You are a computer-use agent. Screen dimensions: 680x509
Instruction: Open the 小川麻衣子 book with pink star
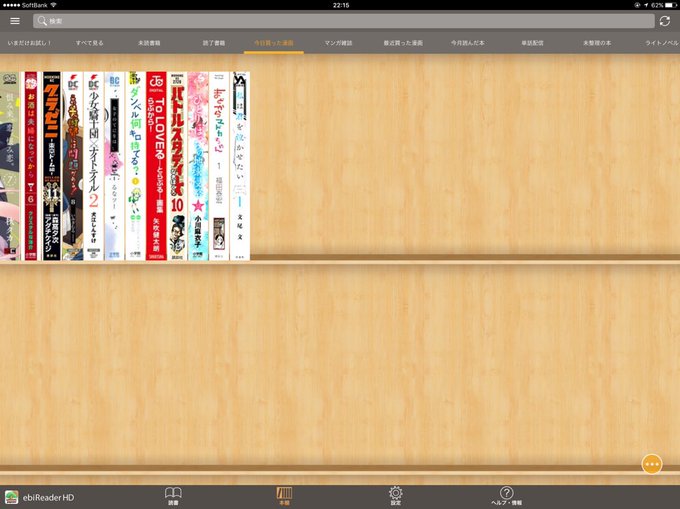click(198, 166)
